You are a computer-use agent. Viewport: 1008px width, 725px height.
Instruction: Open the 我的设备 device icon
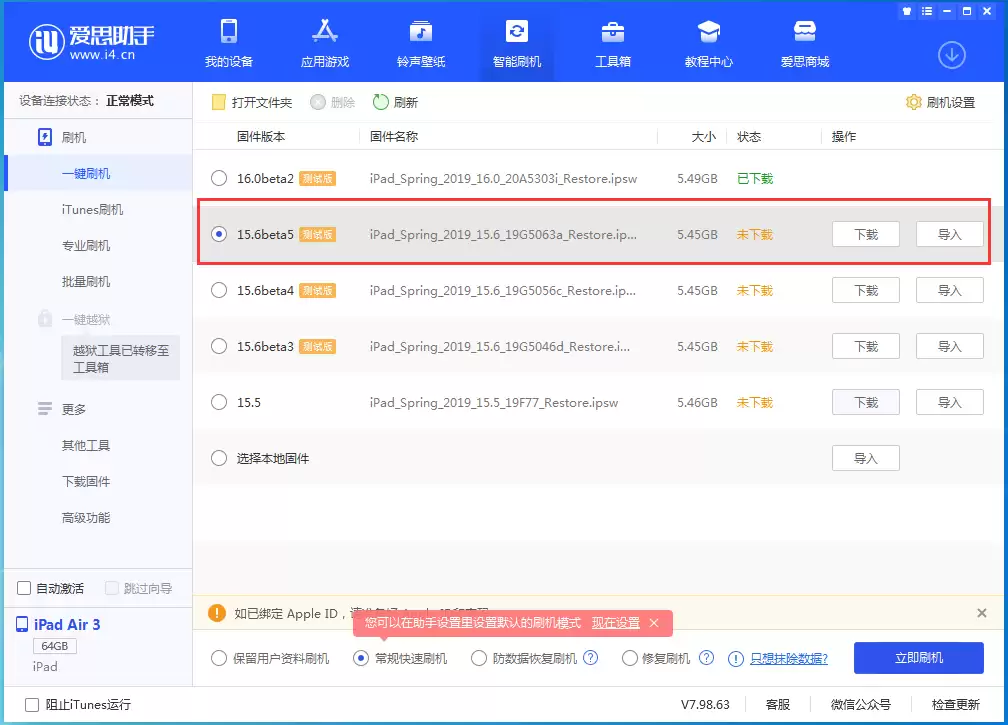point(229,31)
